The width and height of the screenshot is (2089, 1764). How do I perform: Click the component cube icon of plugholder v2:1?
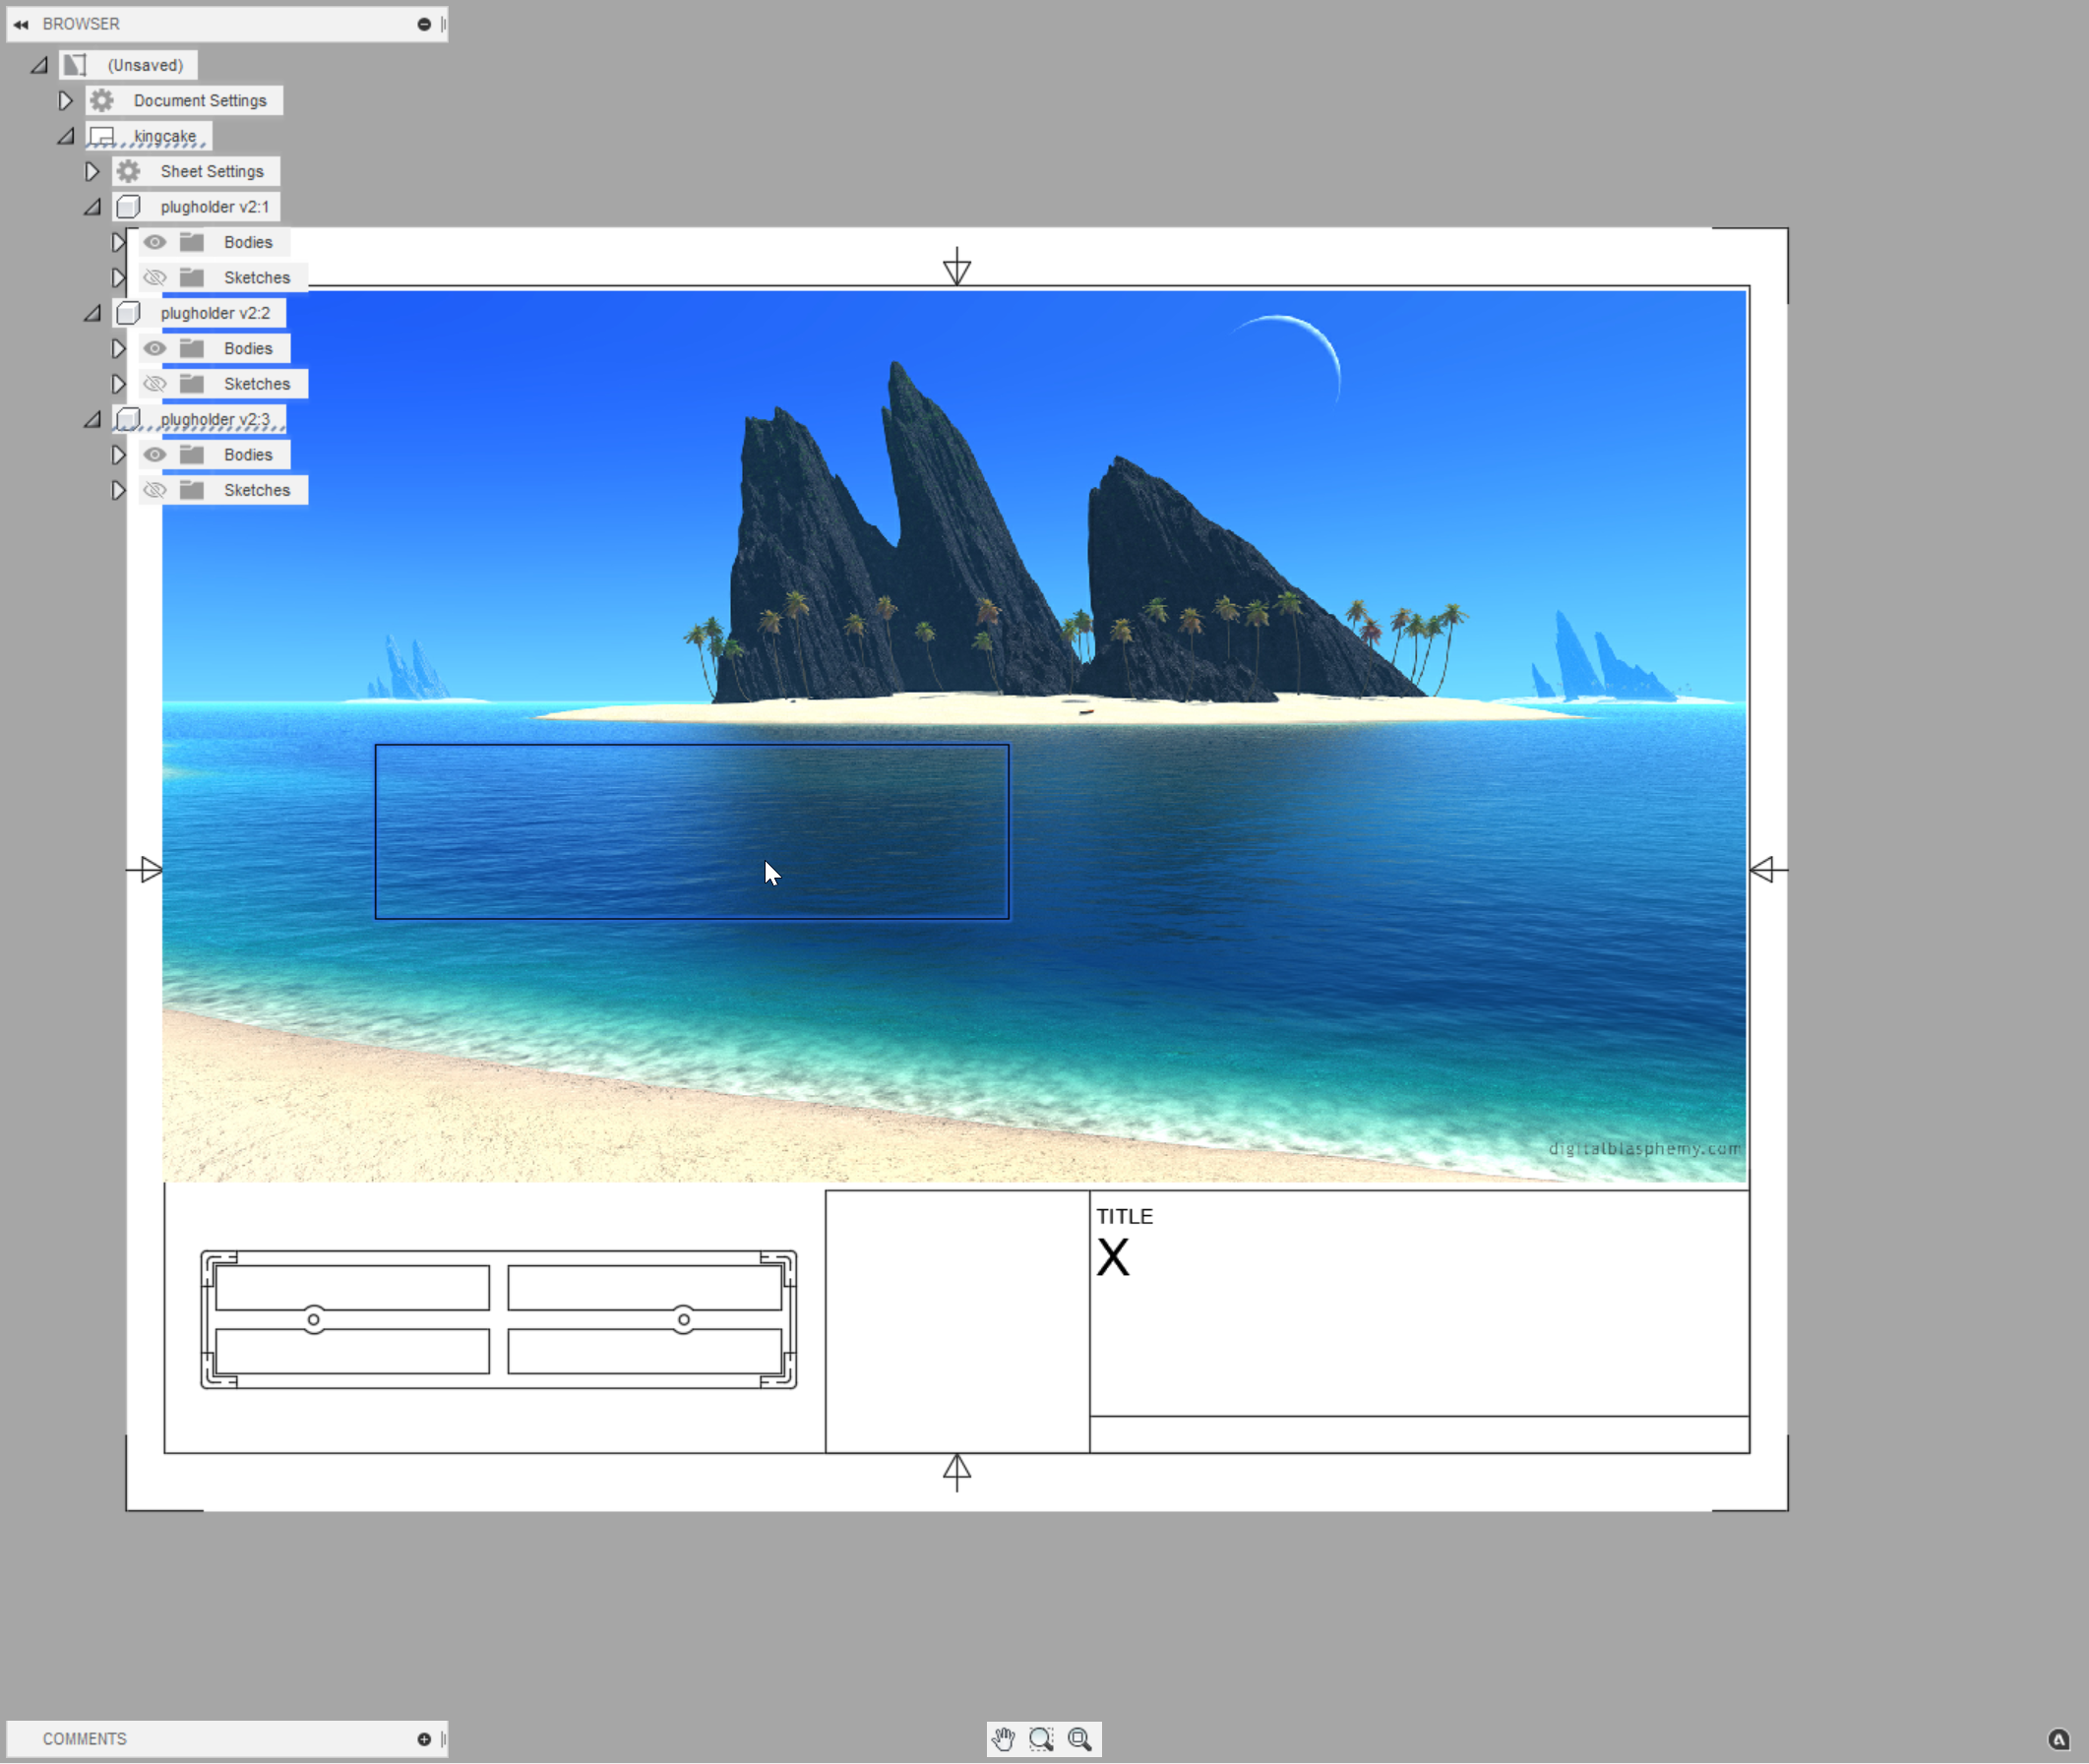[128, 207]
